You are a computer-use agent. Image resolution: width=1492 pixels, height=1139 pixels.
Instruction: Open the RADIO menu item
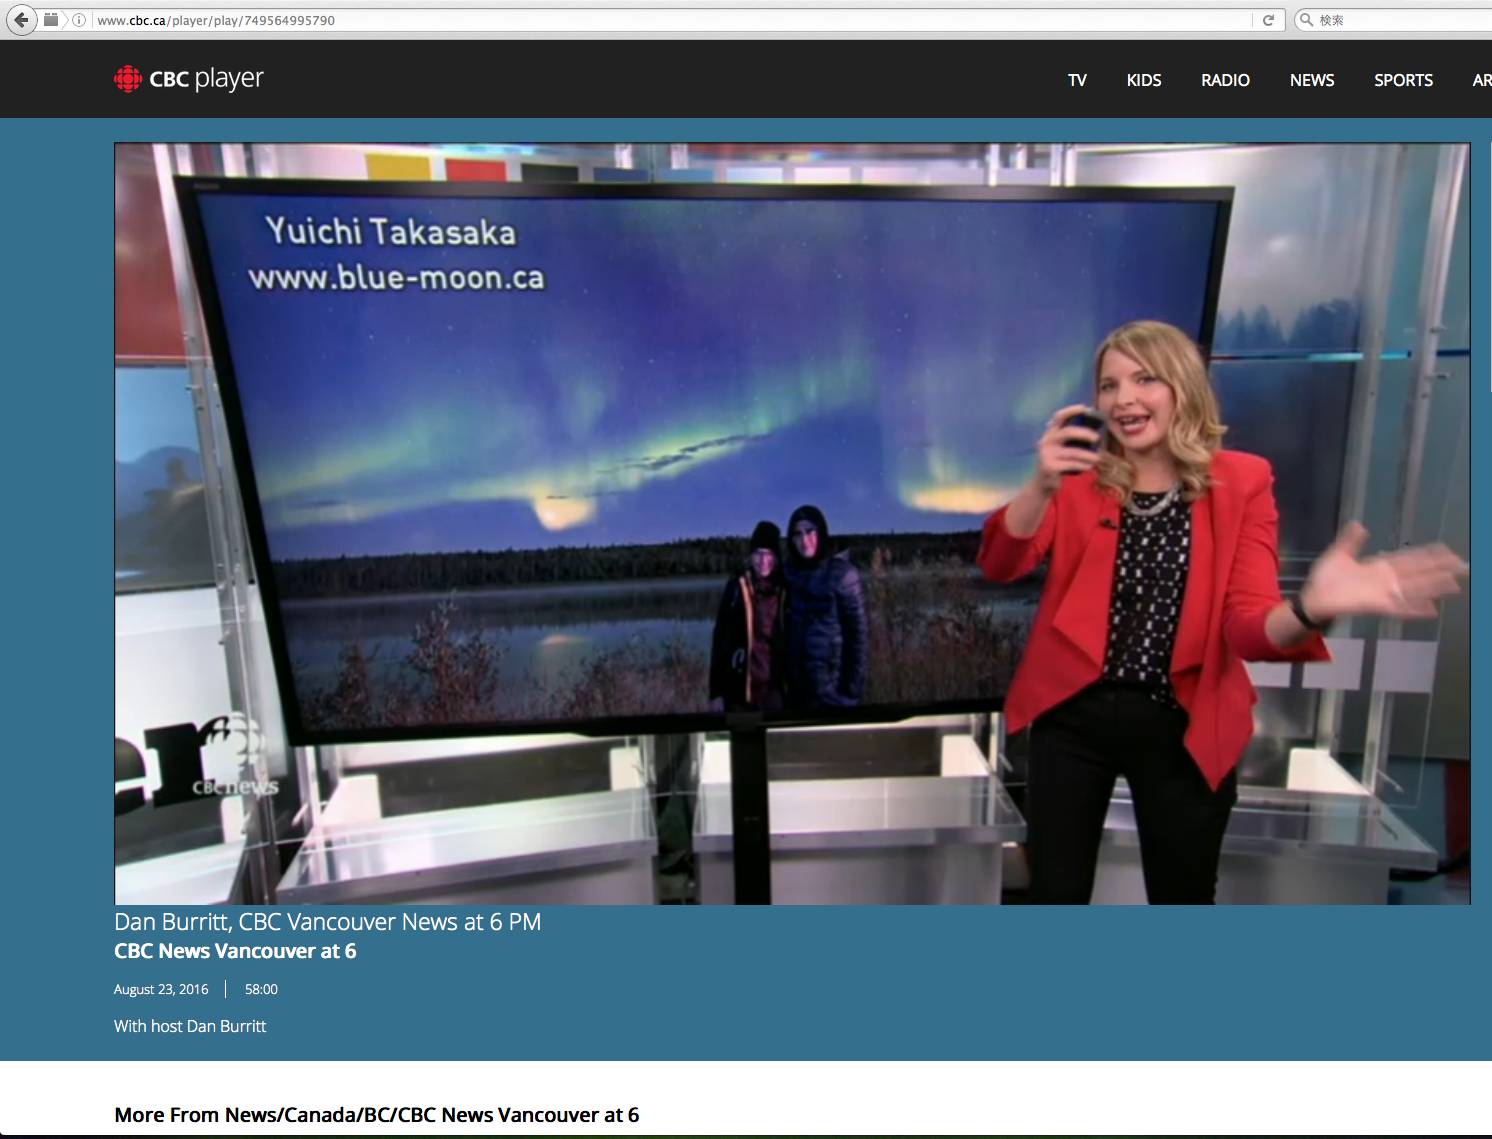point(1225,80)
